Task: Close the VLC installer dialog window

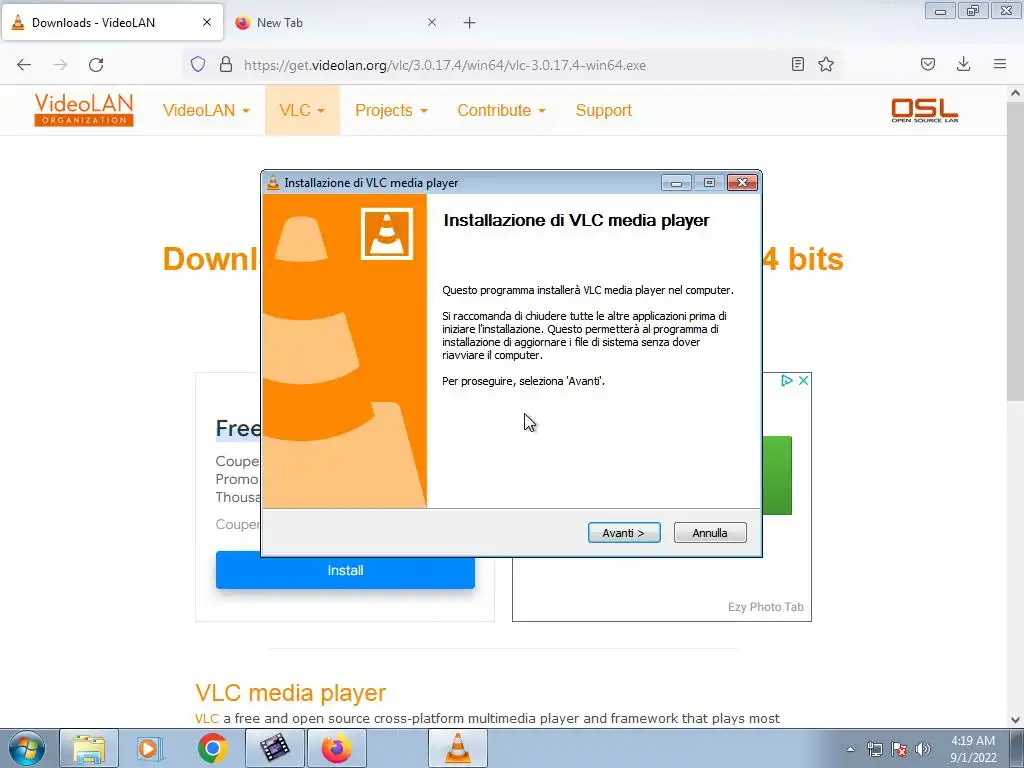Action: (743, 183)
